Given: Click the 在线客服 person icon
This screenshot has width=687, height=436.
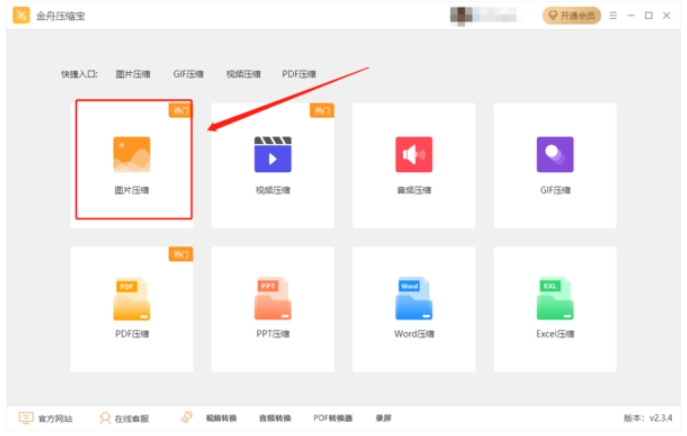Looking at the screenshot, I should (x=105, y=418).
